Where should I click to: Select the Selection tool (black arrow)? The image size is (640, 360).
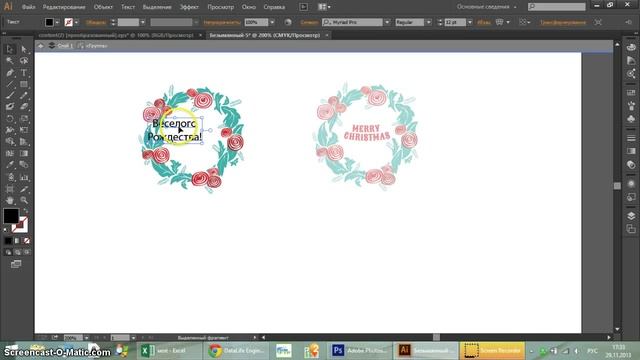[10, 49]
